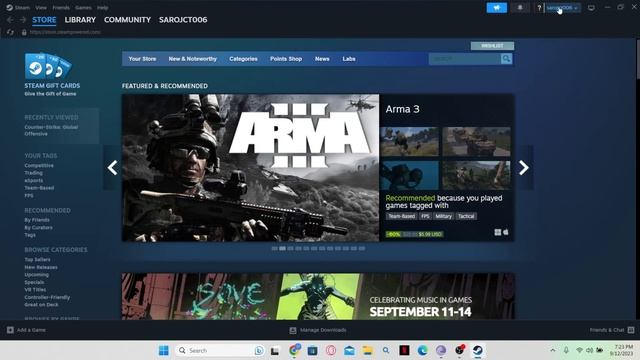Screen dimensions: 640x360
Task: Browse New Releases category
Action: tap(41, 267)
